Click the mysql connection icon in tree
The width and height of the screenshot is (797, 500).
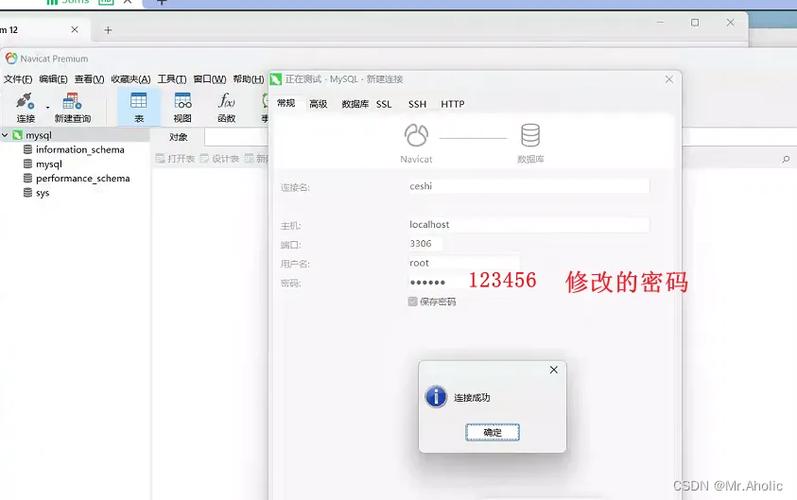[x=17, y=135]
